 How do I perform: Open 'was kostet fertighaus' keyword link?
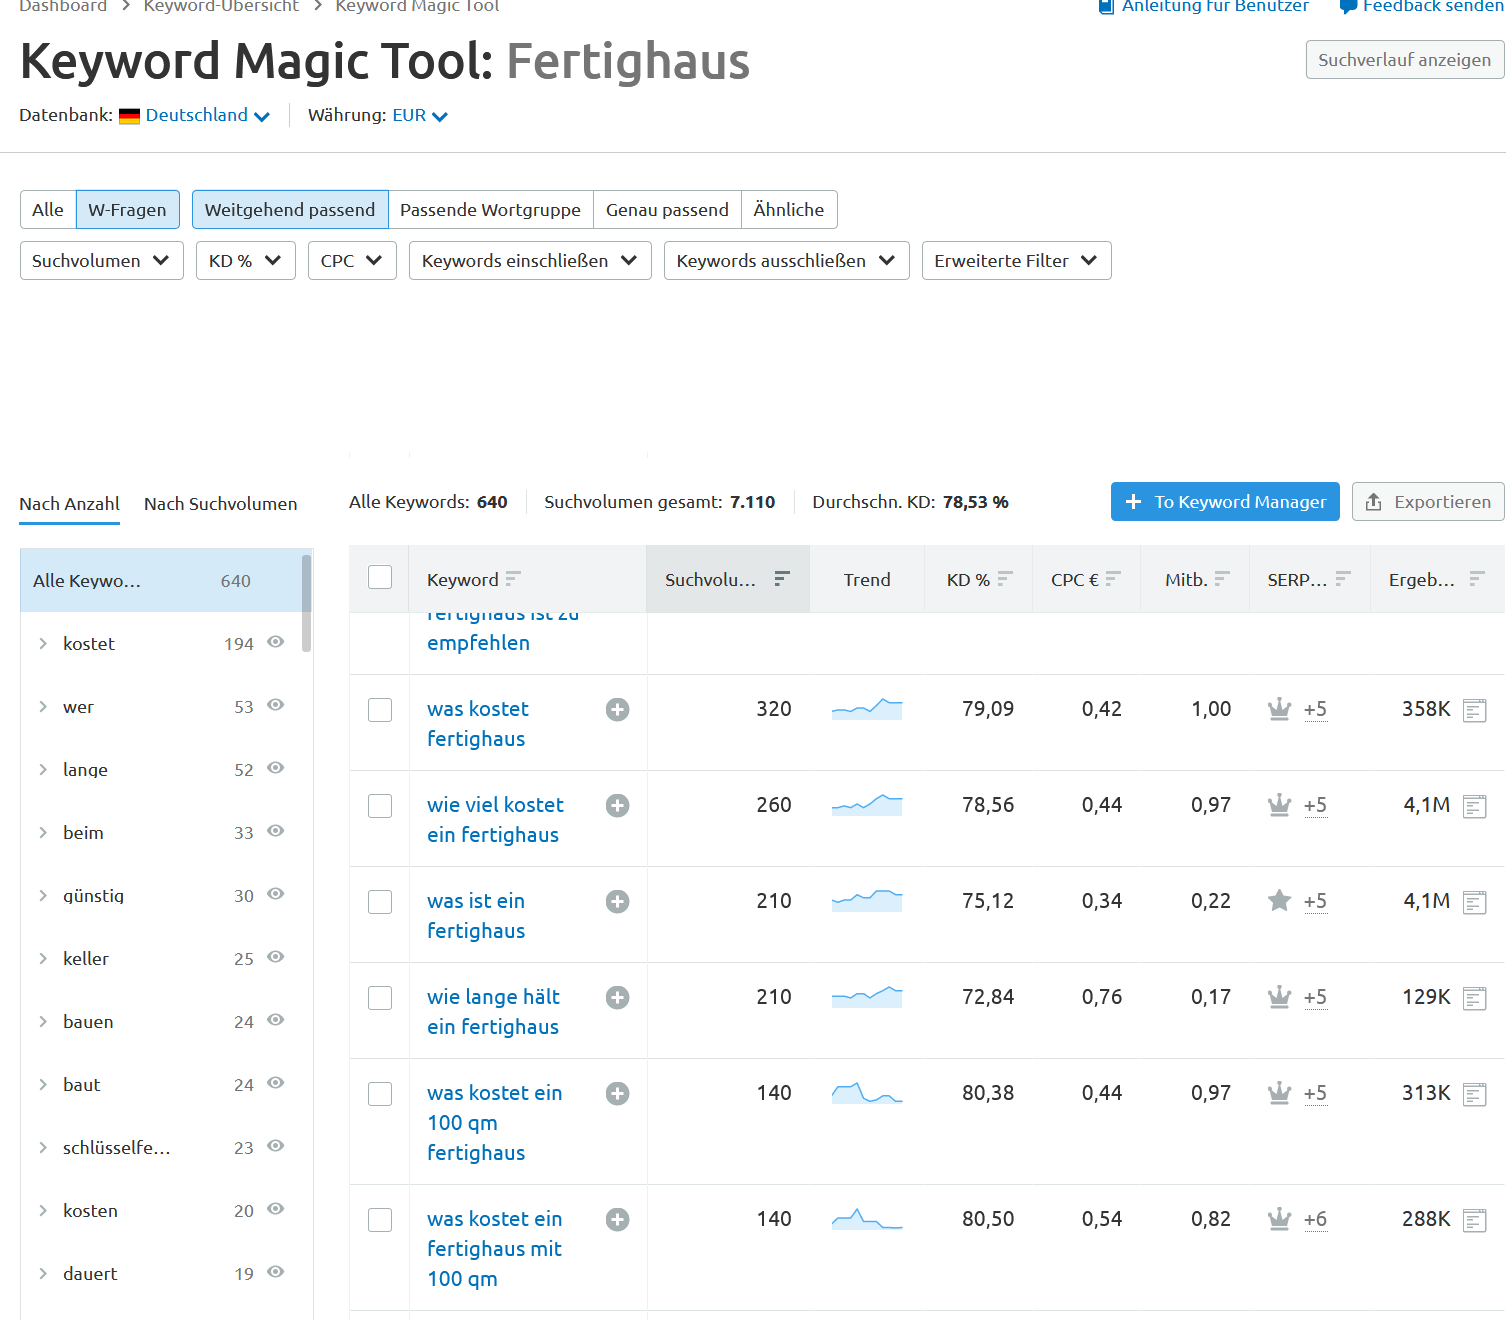coord(478,724)
